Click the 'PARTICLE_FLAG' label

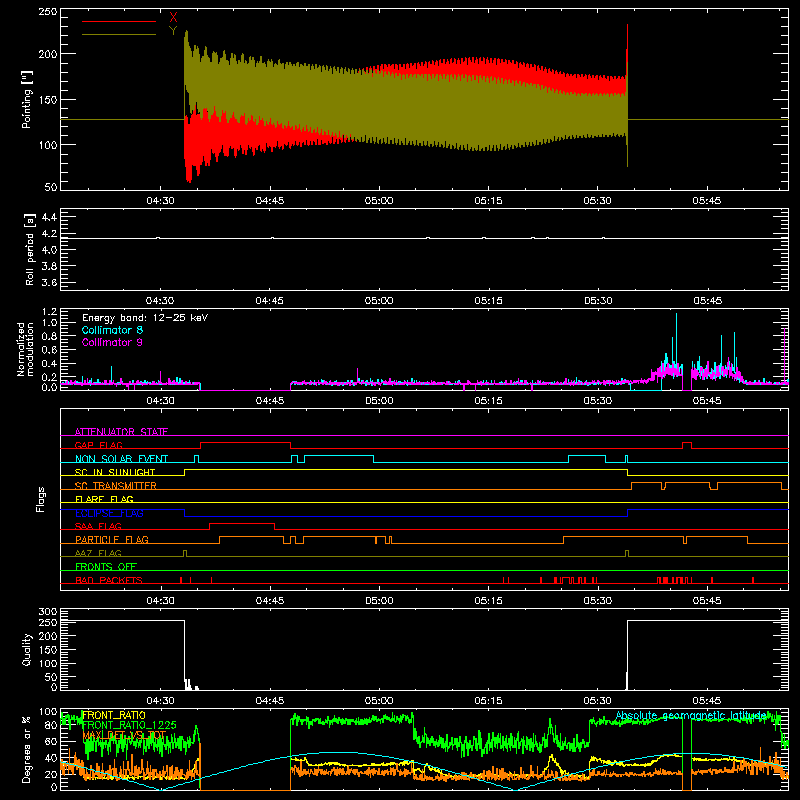(x=112, y=539)
